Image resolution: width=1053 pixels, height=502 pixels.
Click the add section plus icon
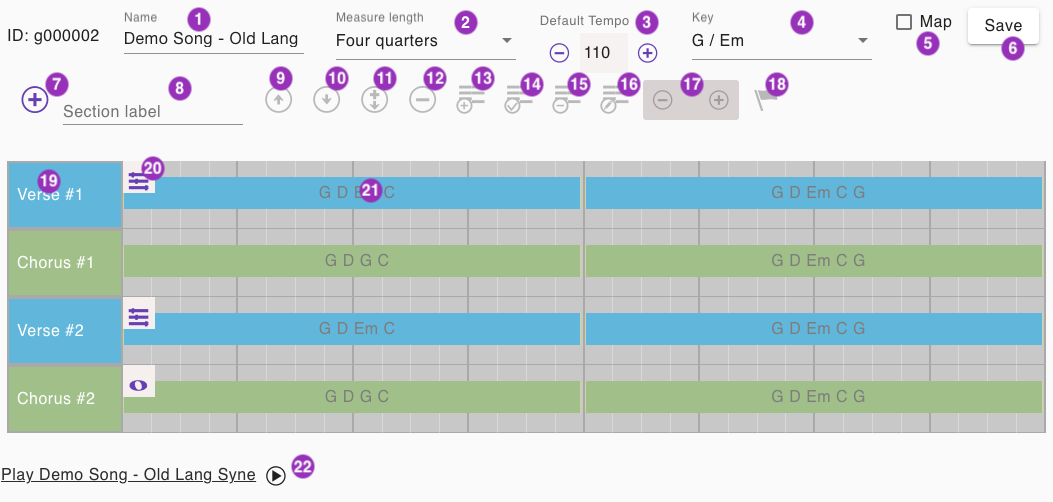click(34, 99)
